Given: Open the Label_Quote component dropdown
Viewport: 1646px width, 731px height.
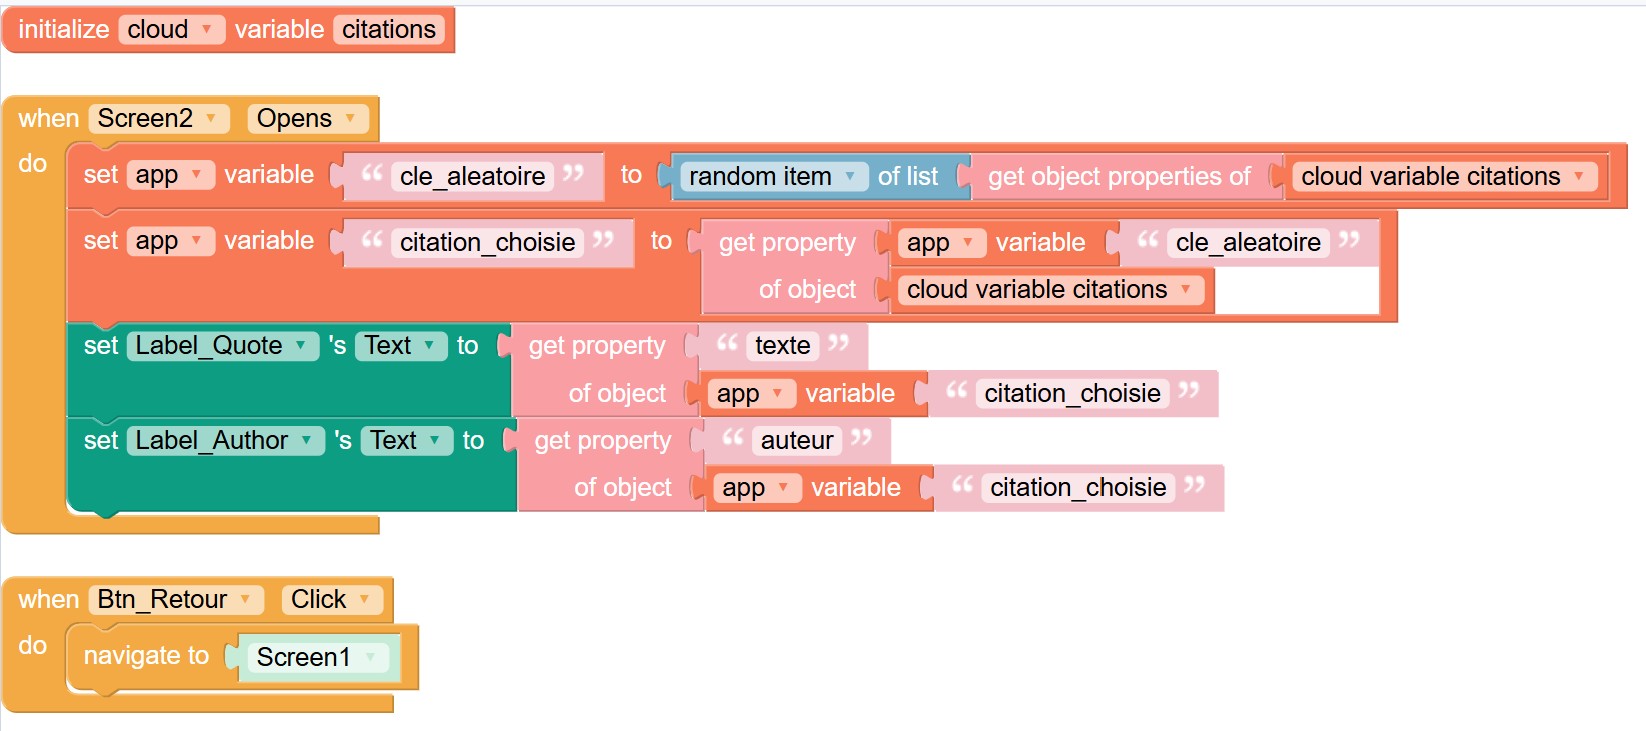Looking at the screenshot, I should click(300, 345).
